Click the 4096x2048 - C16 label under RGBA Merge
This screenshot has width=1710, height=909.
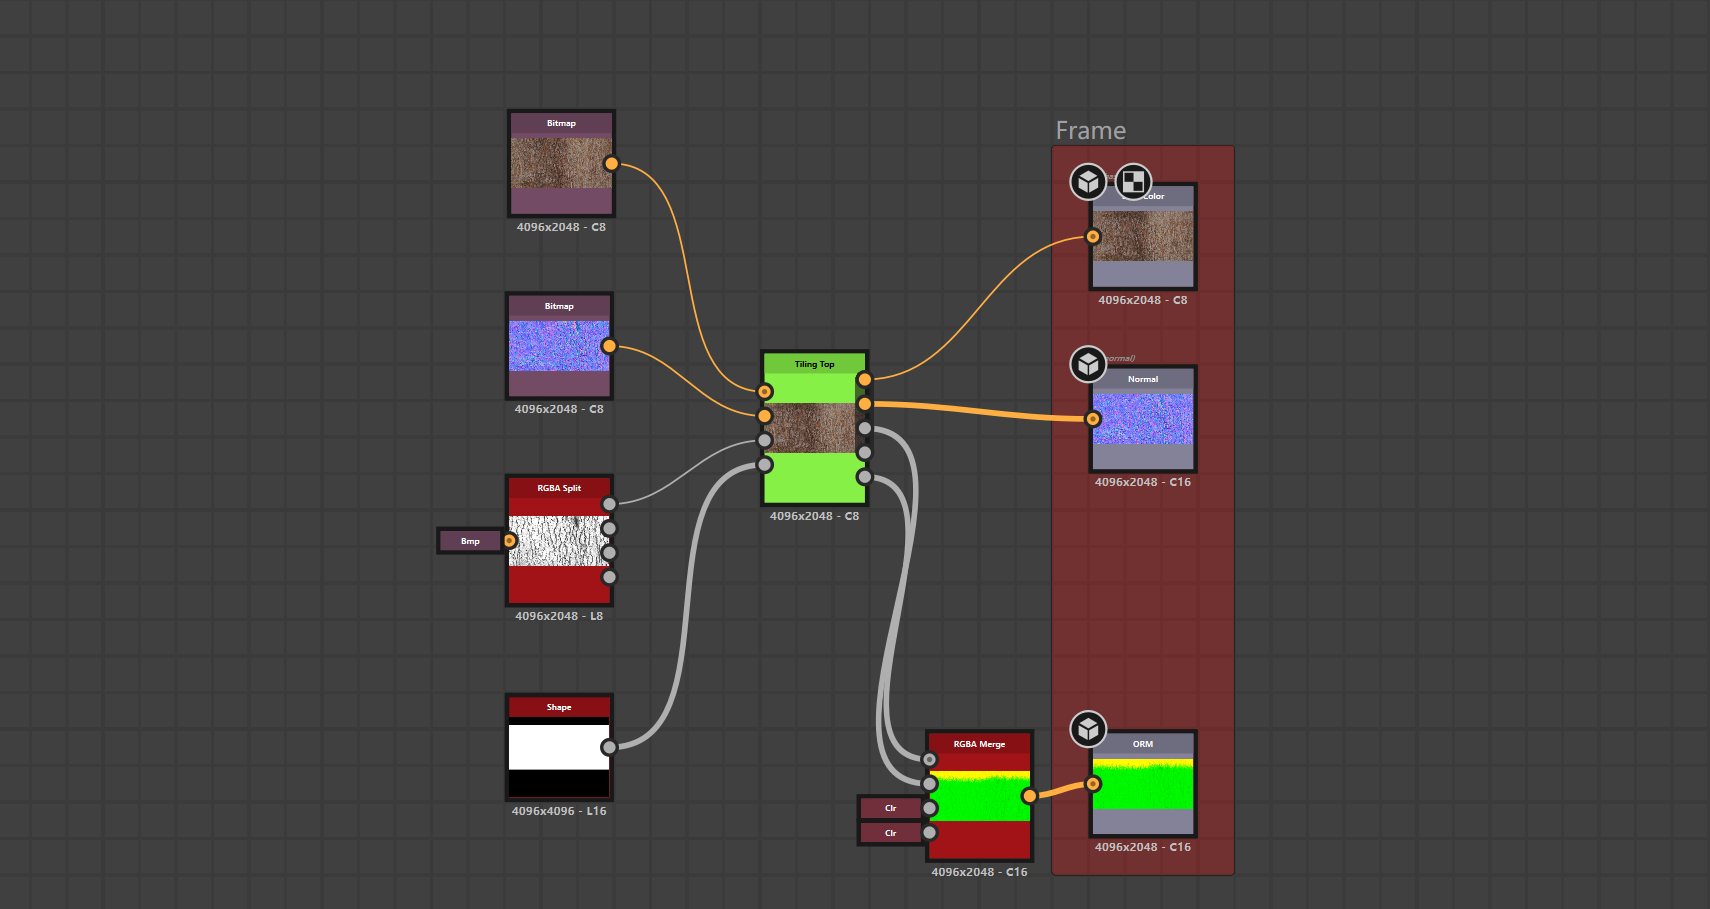(979, 872)
